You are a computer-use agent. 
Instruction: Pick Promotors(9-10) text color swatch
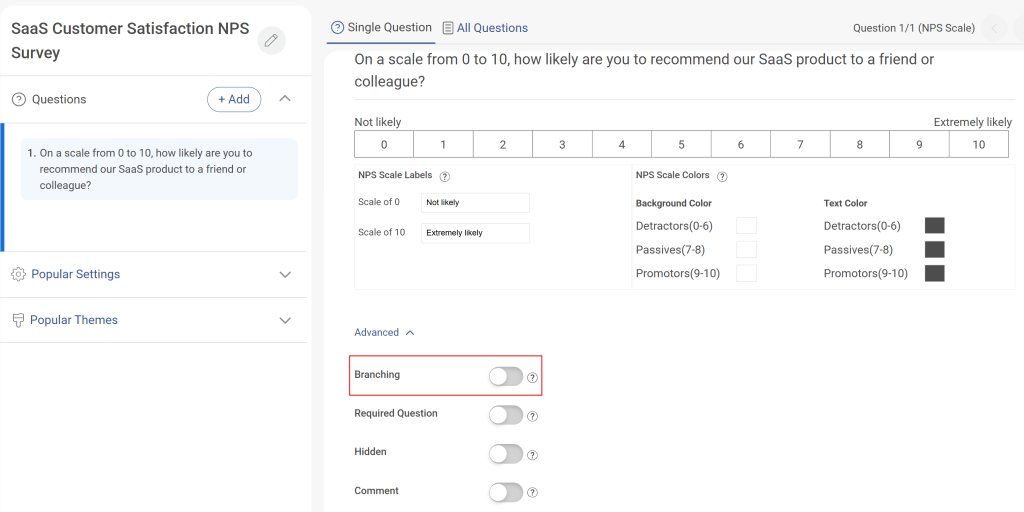click(935, 273)
